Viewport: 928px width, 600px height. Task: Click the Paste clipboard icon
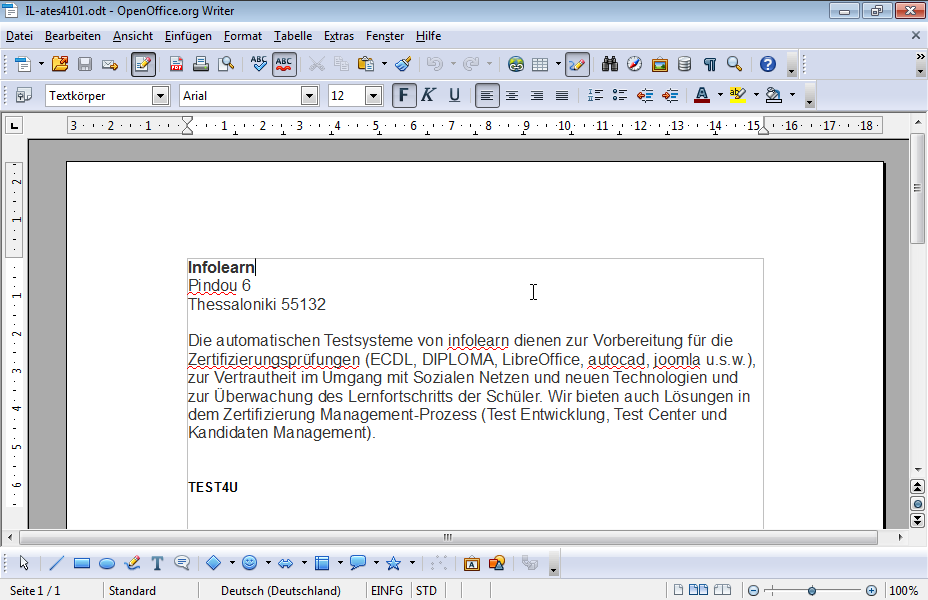pos(366,64)
